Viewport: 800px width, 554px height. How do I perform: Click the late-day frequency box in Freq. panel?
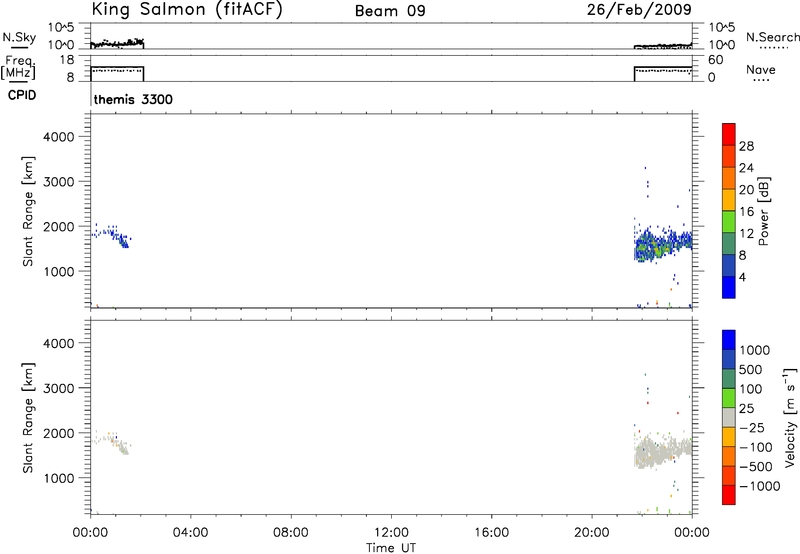coord(663,73)
